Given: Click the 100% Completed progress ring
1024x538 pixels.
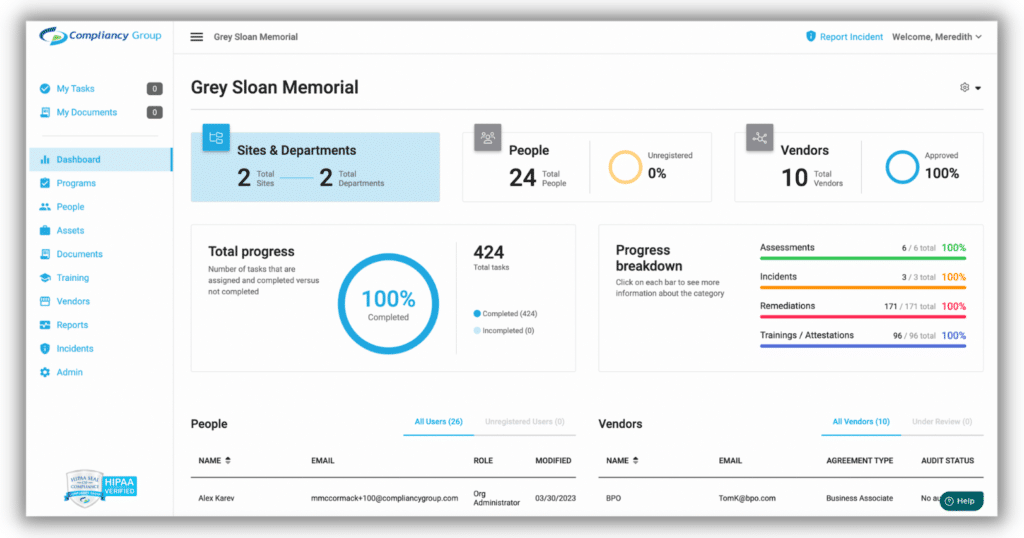Looking at the screenshot, I should (x=388, y=304).
